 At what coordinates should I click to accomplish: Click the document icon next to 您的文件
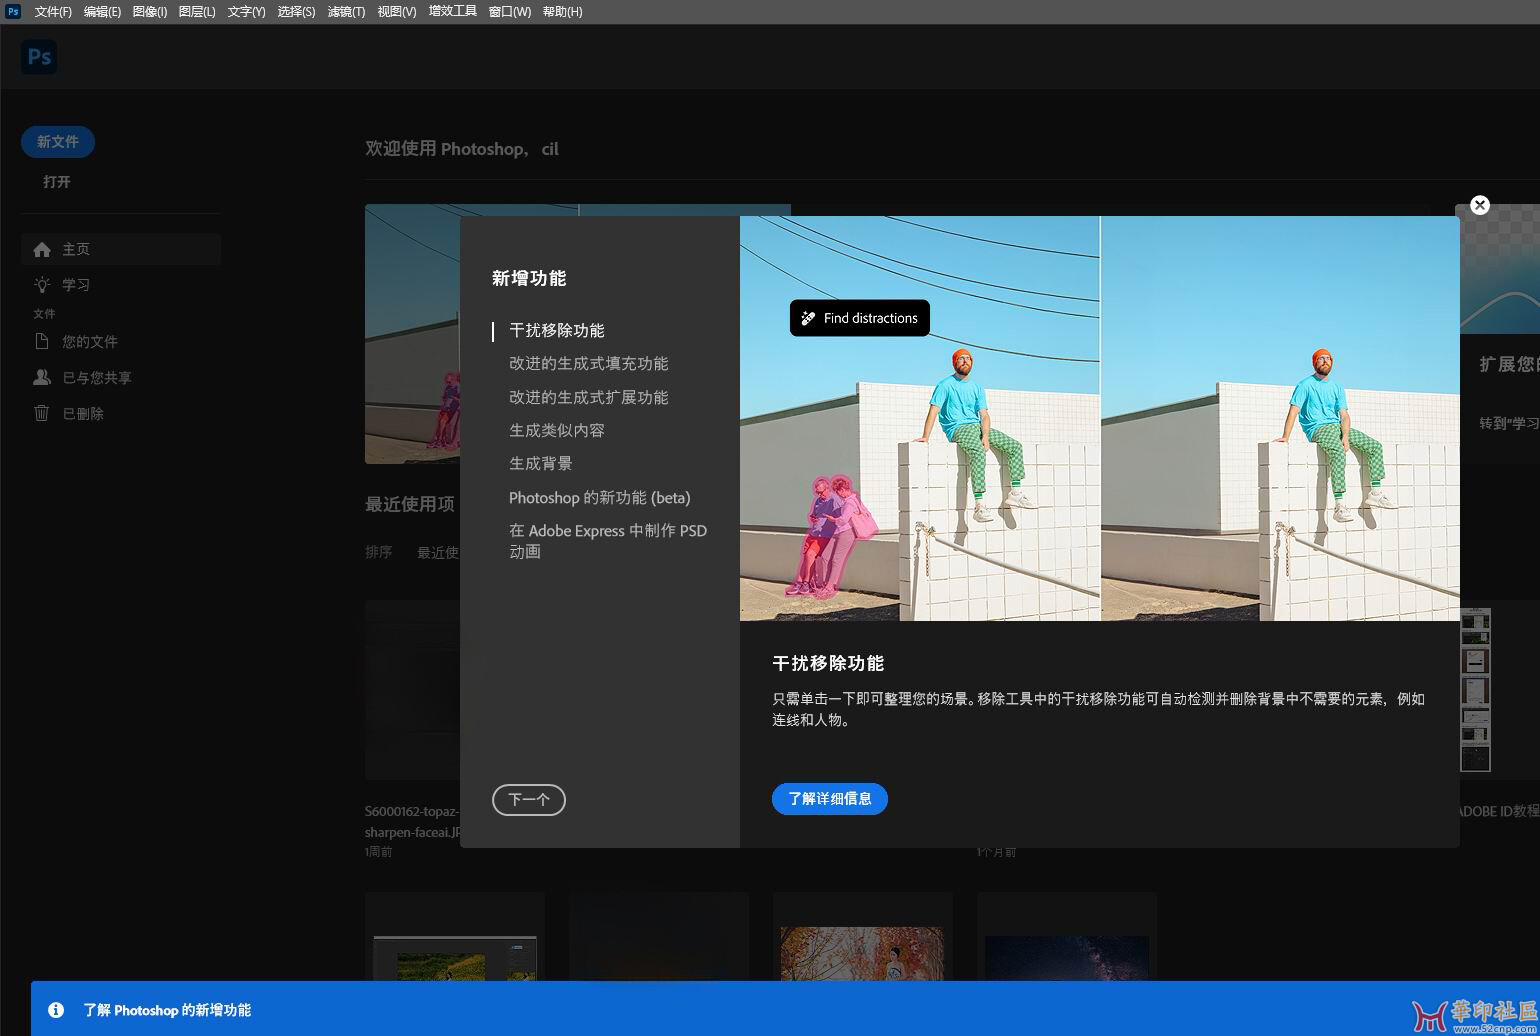click(x=42, y=341)
